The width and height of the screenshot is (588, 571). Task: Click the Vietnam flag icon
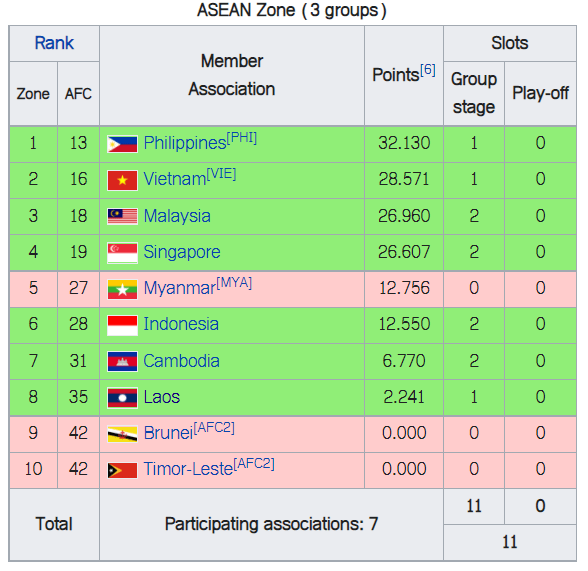point(122,180)
